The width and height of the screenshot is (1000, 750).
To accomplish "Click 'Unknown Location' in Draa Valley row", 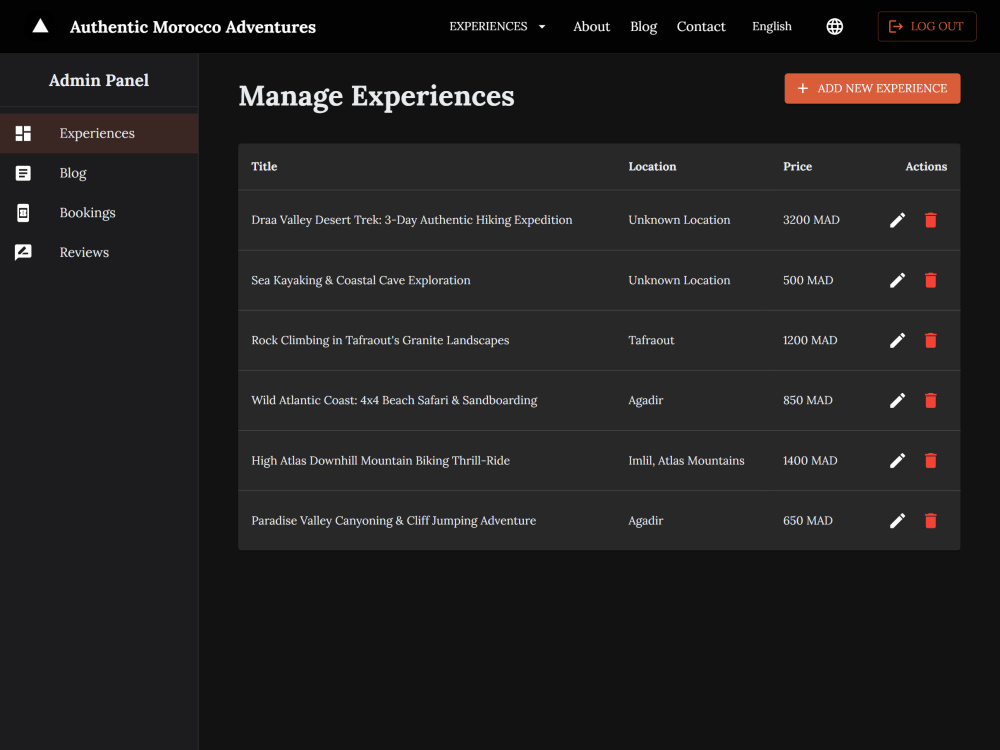I will tap(679, 220).
